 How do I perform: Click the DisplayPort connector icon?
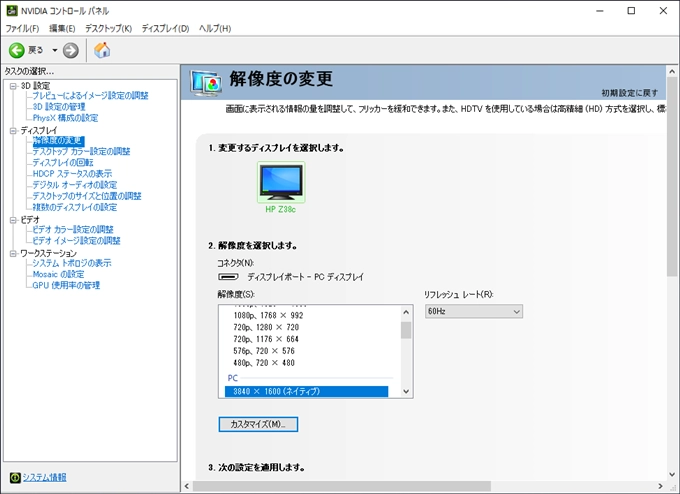tap(228, 277)
